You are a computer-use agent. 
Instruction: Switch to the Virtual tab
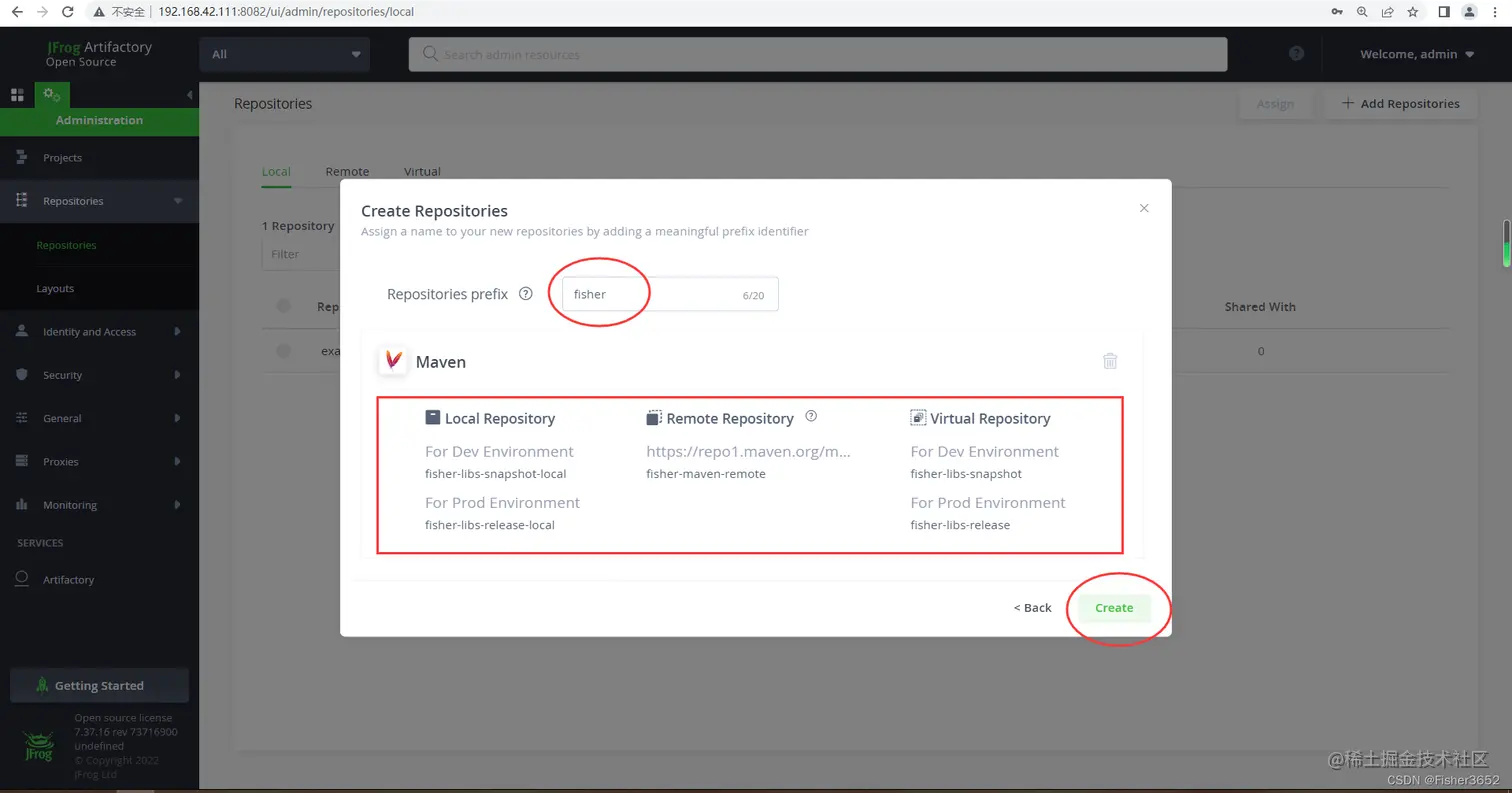(x=422, y=171)
